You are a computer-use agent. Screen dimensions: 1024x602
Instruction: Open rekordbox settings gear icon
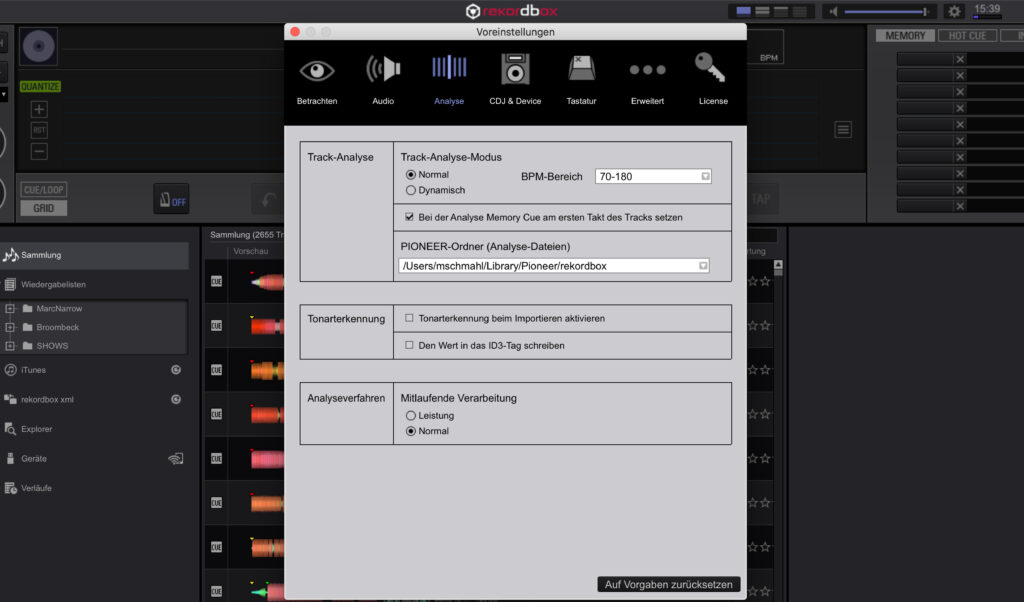[x=954, y=11]
